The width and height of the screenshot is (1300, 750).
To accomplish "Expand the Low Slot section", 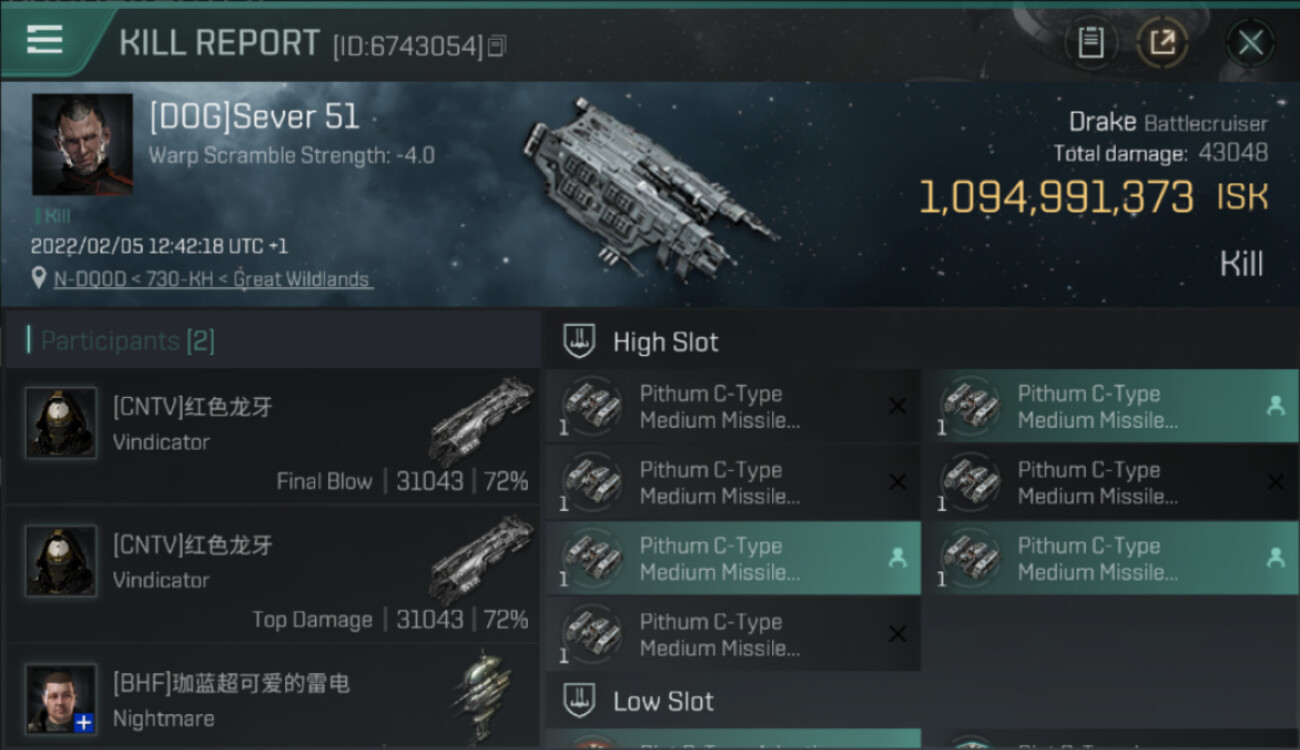I will [663, 701].
